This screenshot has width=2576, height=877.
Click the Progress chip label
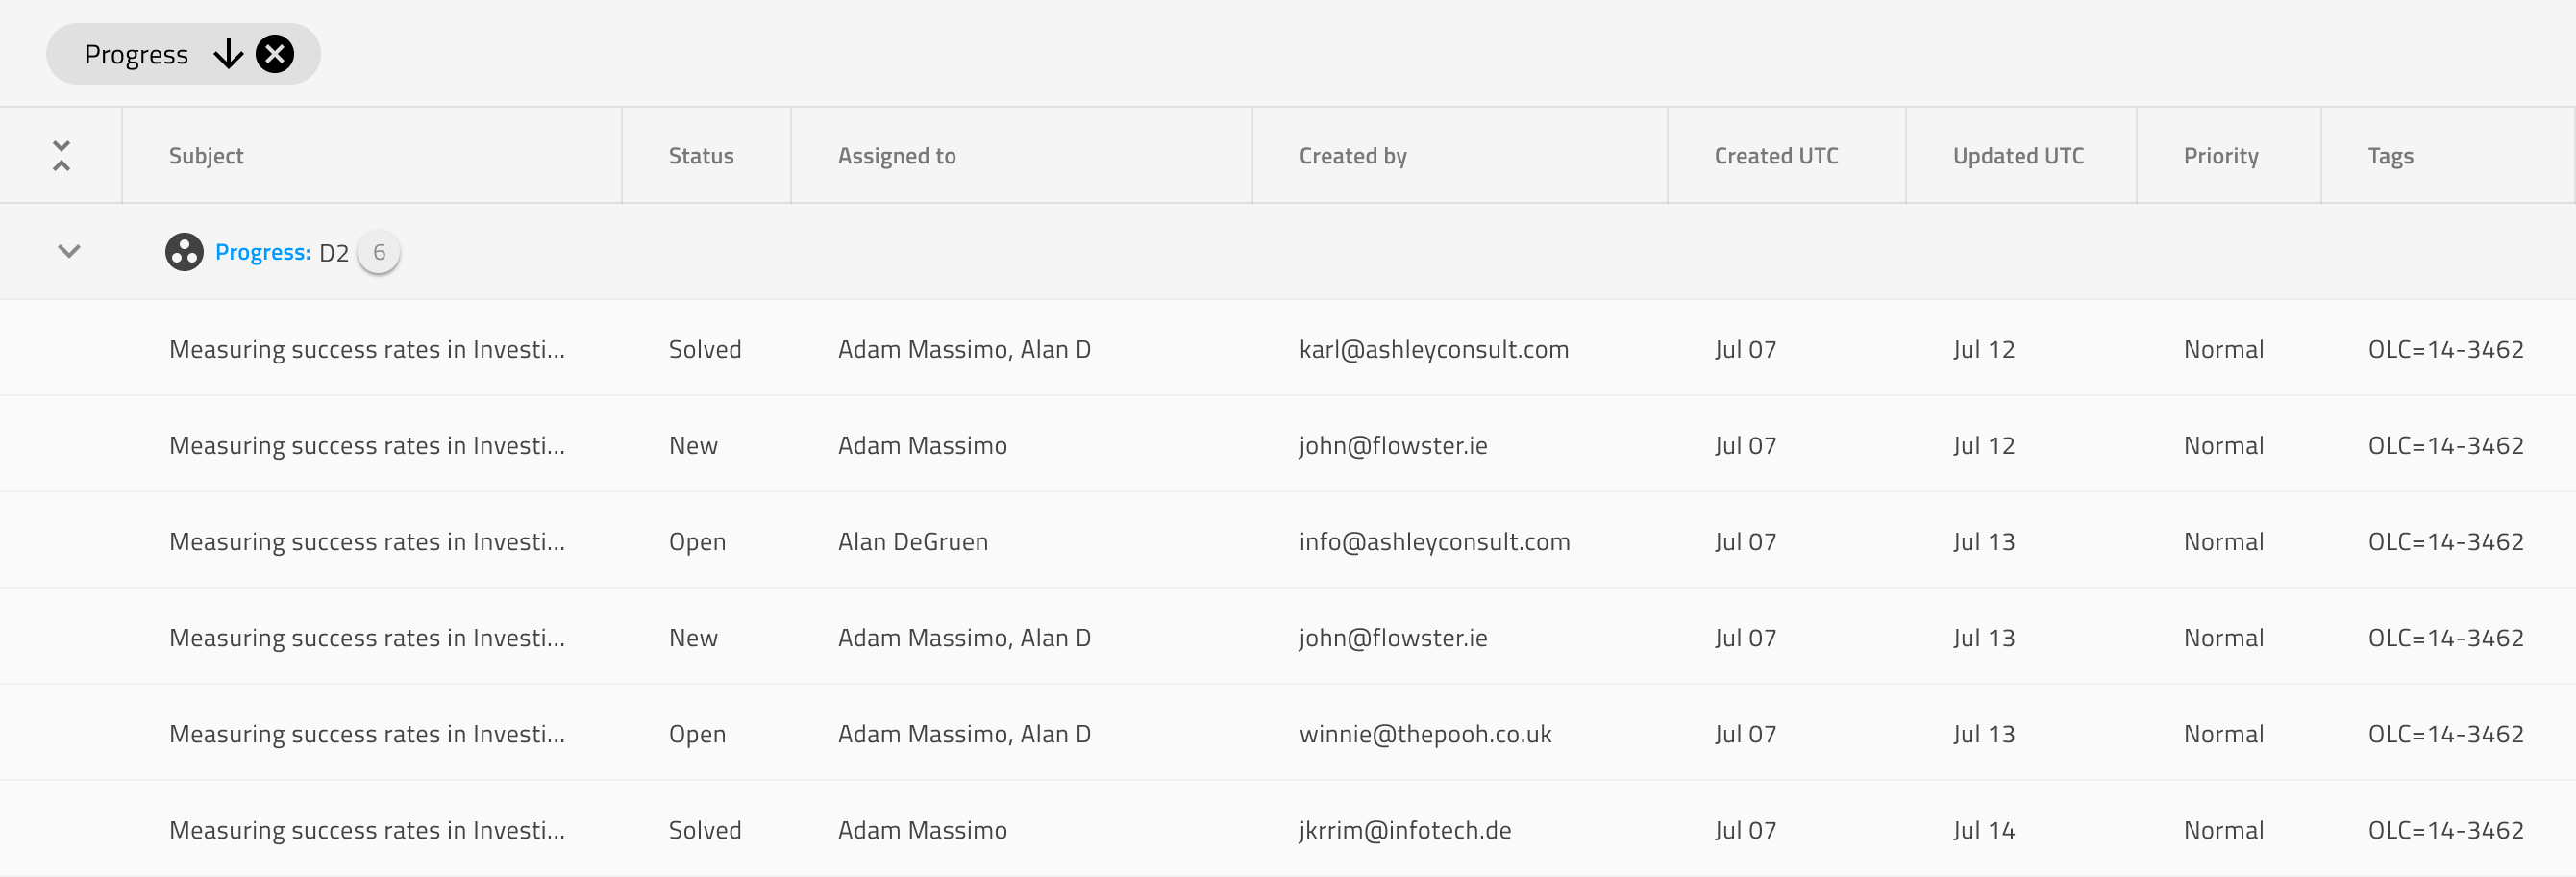[x=136, y=54]
